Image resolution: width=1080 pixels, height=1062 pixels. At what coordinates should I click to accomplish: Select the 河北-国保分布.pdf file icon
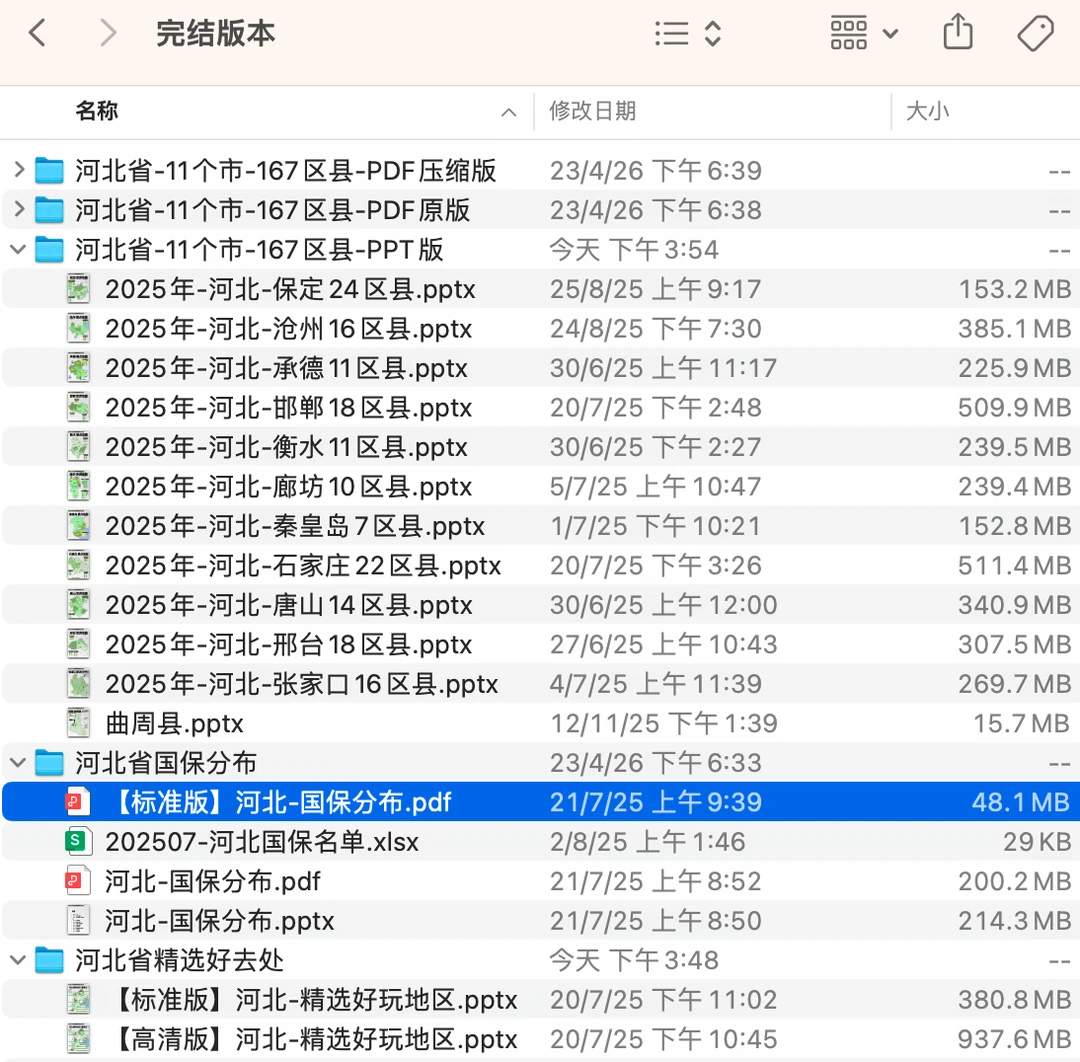point(78,882)
